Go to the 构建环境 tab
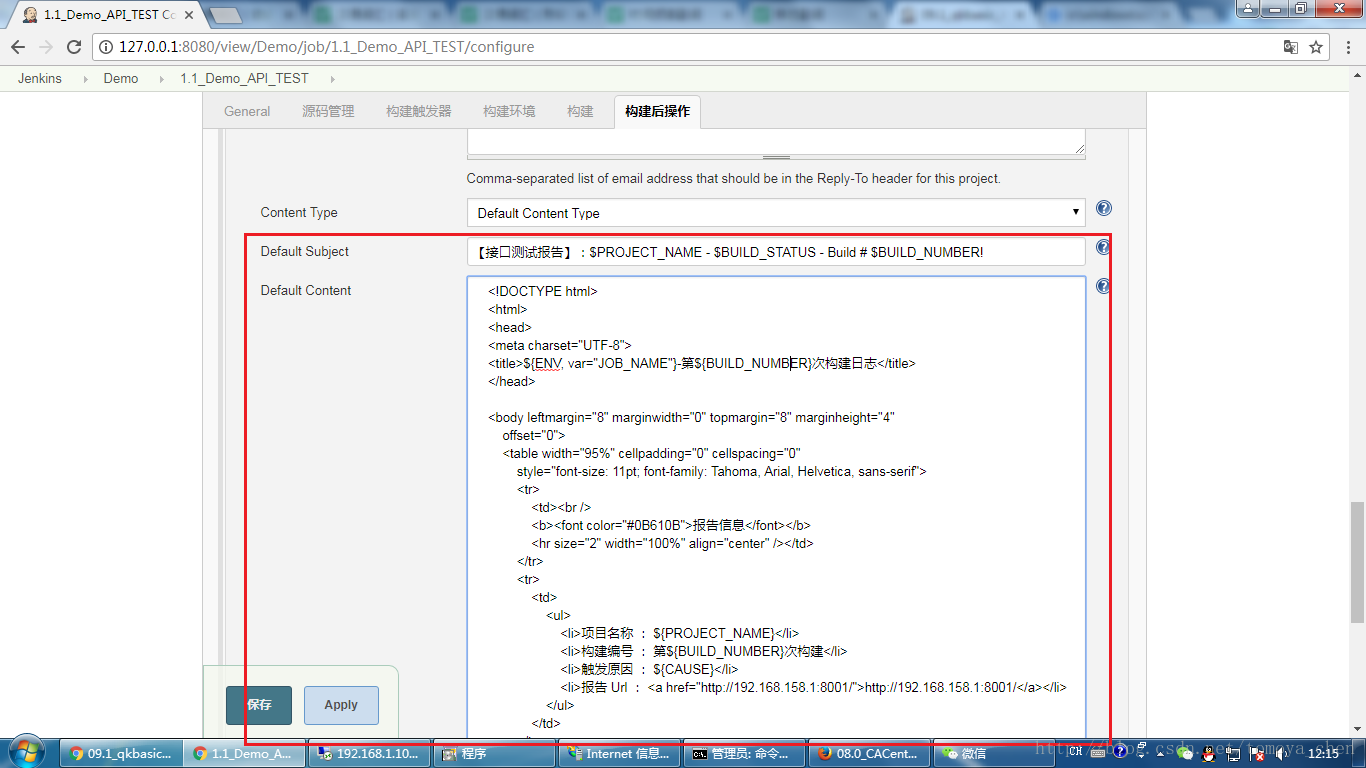 509,111
